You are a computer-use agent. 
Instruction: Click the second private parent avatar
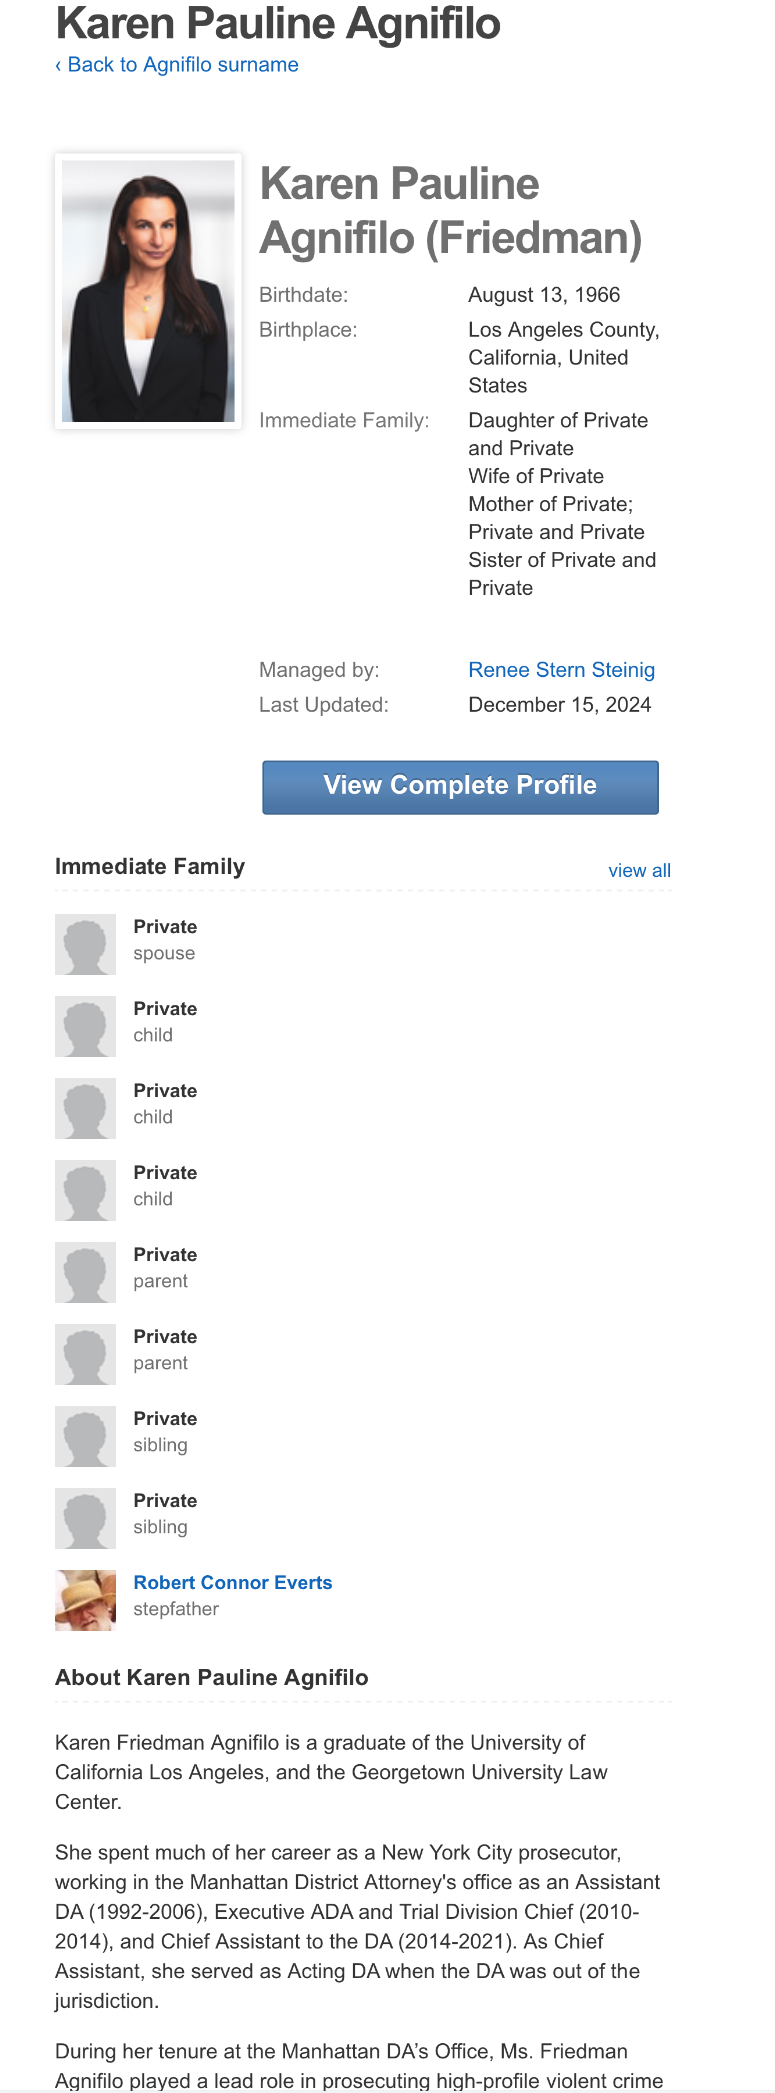click(x=85, y=1354)
